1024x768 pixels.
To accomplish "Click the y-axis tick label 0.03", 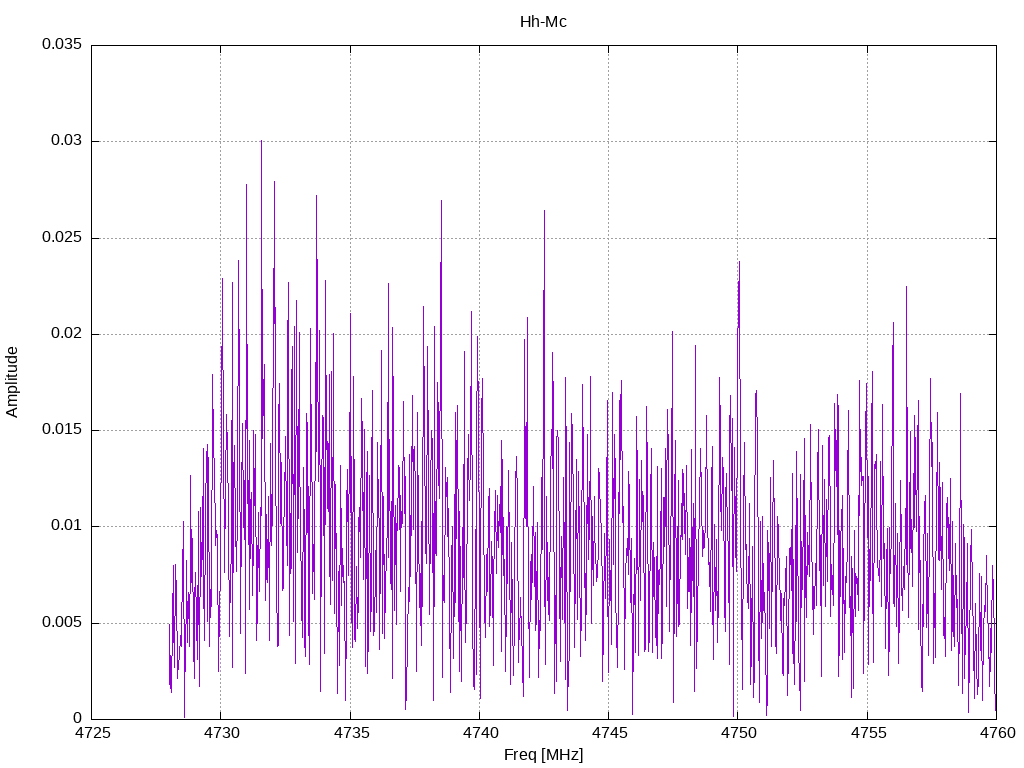I will pos(67,140).
